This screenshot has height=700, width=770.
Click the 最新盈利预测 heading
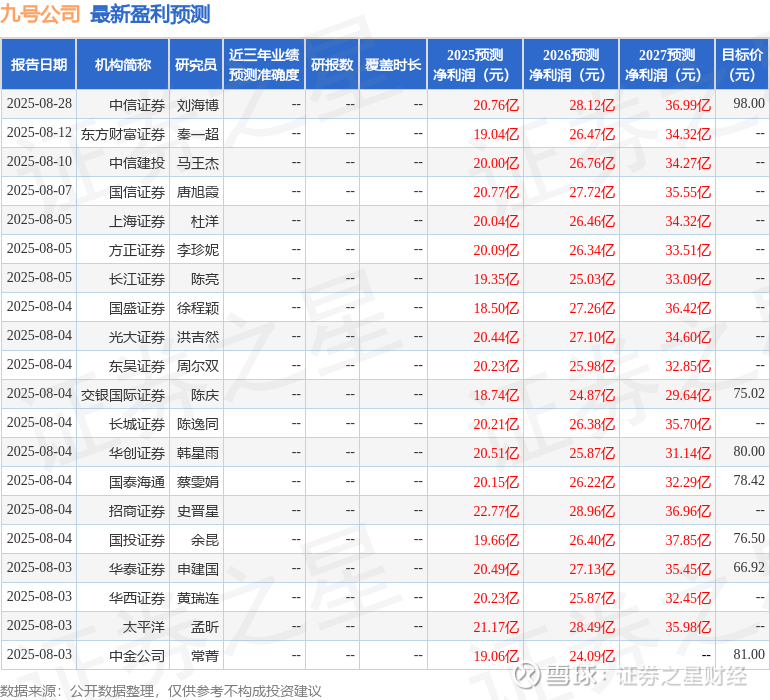click(x=150, y=14)
